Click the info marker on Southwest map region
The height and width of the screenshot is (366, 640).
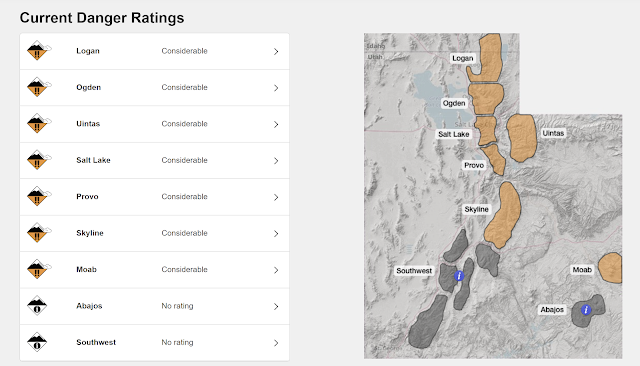click(459, 276)
